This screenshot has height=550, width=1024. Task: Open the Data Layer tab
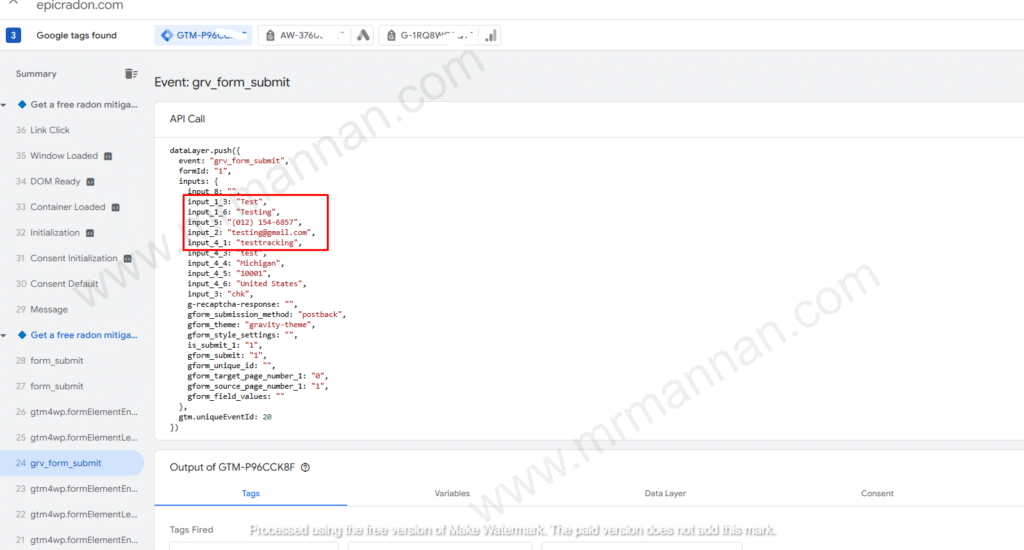click(663, 494)
